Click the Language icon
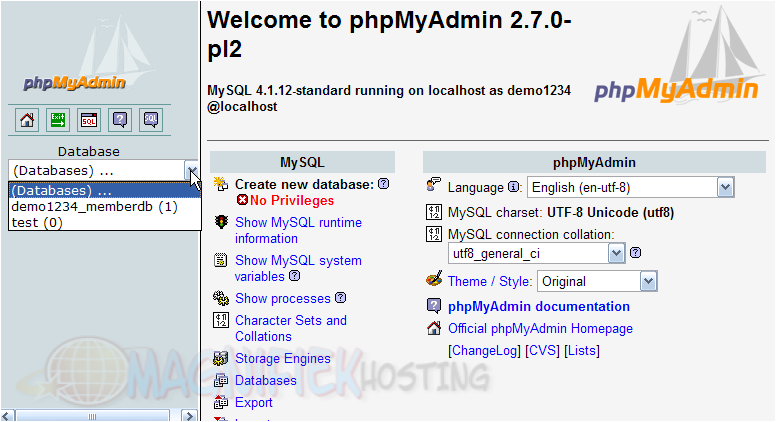The image size is (776, 422). point(434,185)
